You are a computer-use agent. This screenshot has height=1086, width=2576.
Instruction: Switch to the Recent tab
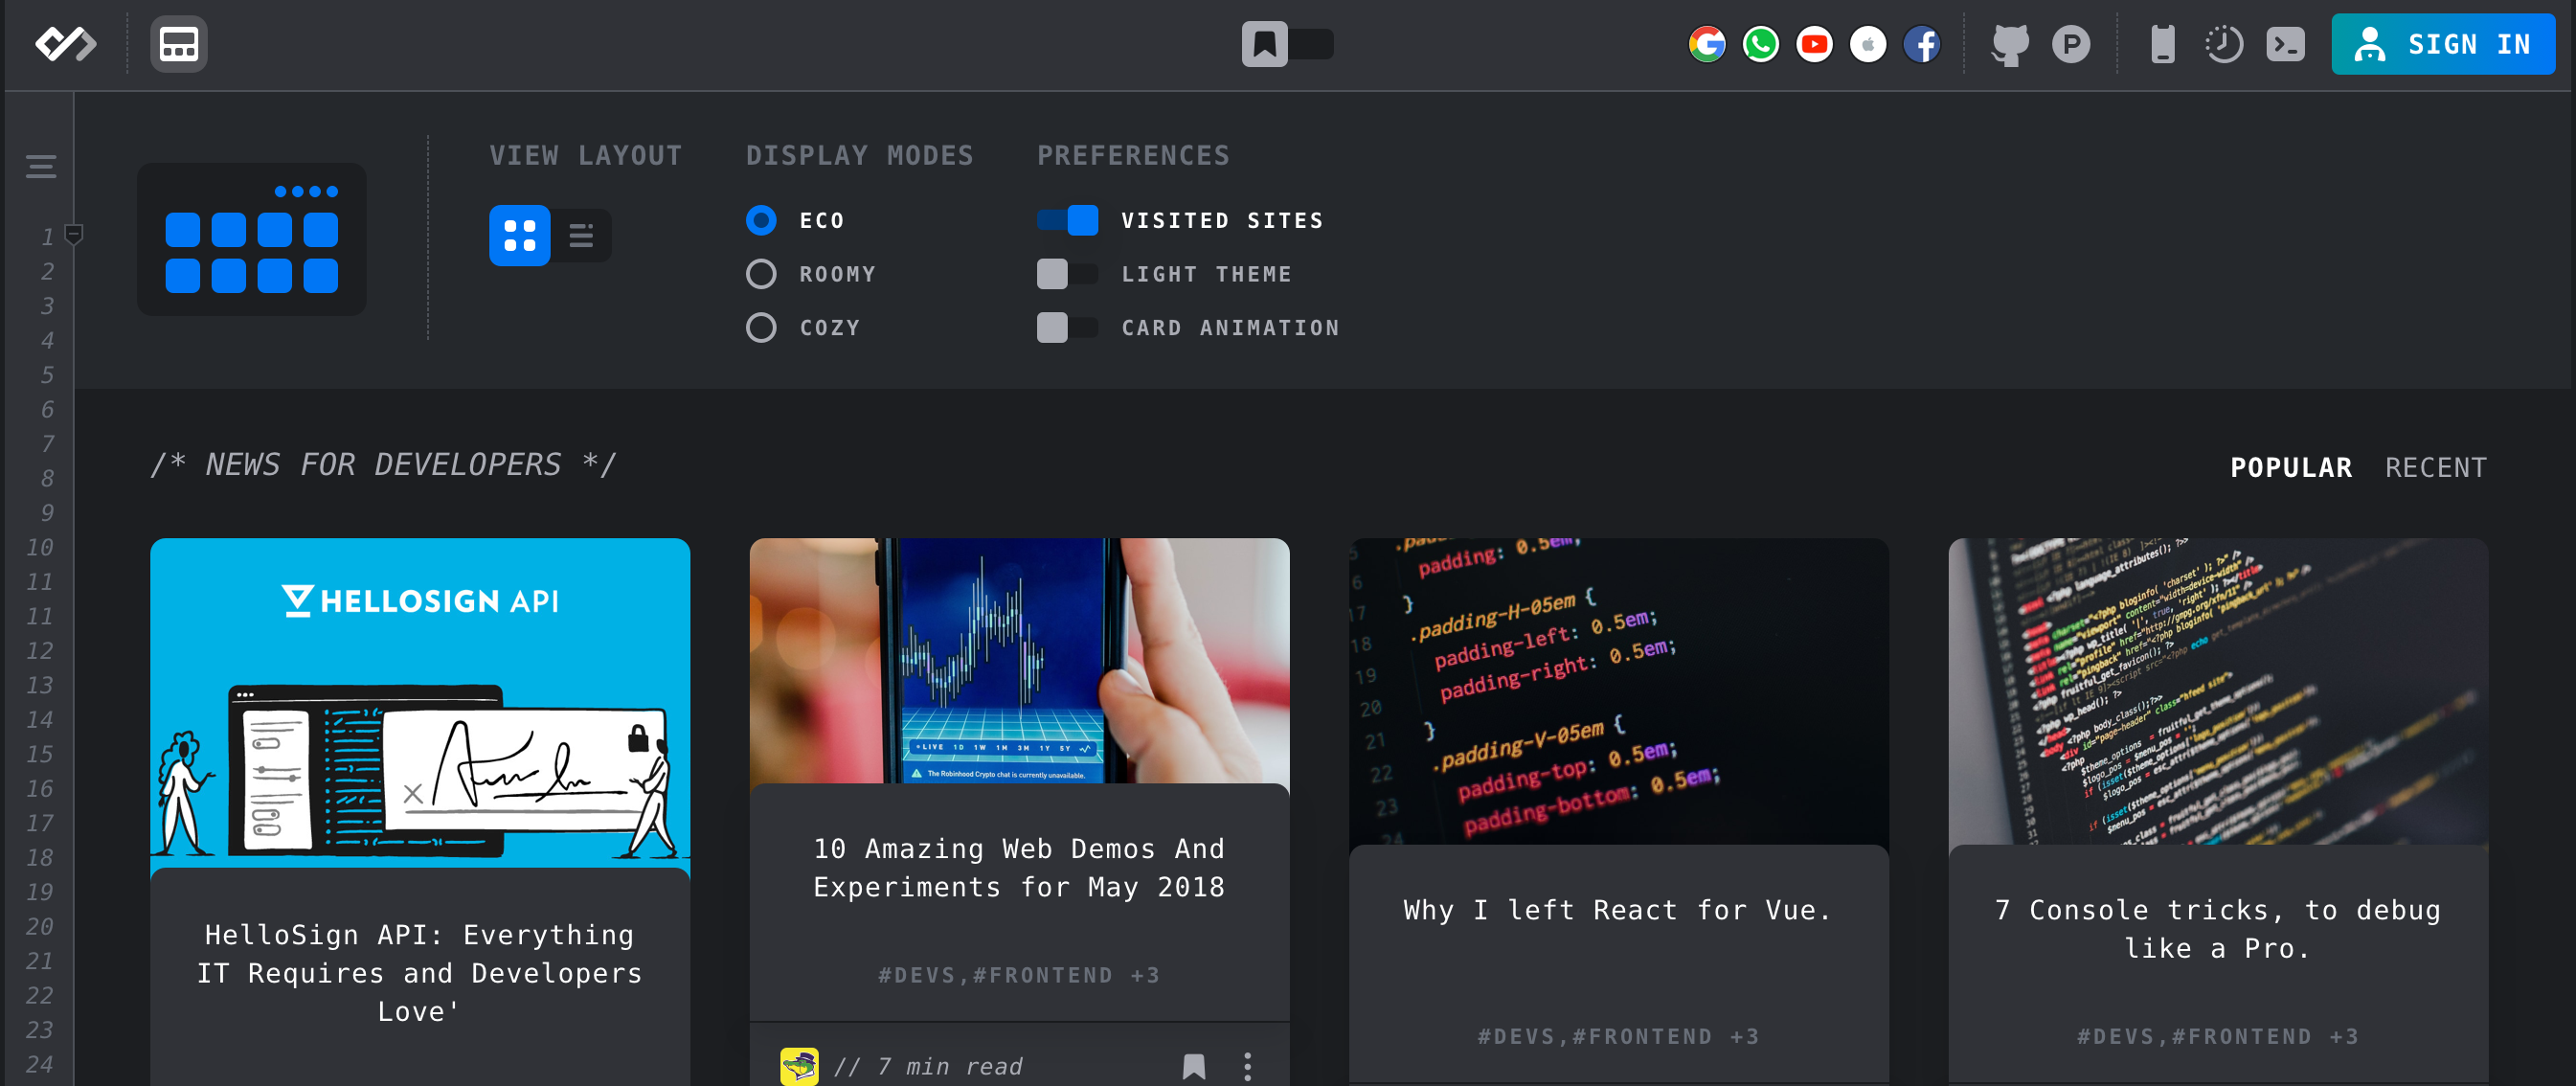(x=2435, y=467)
